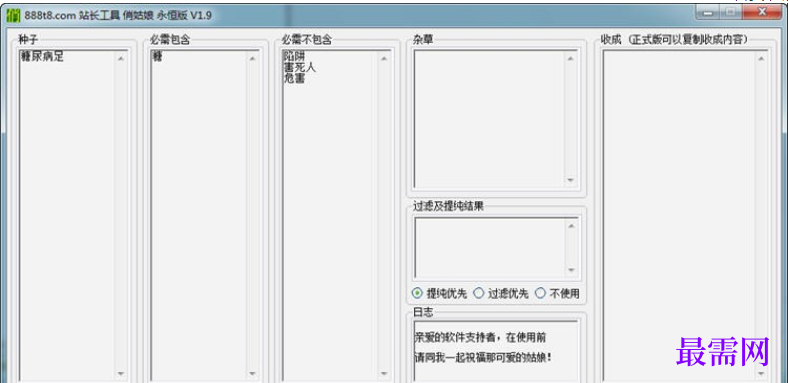Select the 糖尿病足 entry in 种子 list
The image size is (788, 383).
click(x=42, y=57)
